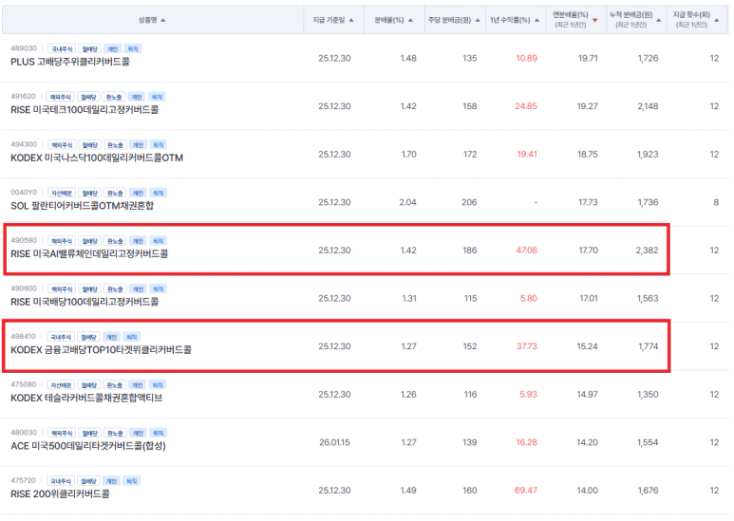Viewport: 734px width, 521px height.
Task: Click 자산배분 tag on SOL 팔란티어 row
Action: pos(62,193)
